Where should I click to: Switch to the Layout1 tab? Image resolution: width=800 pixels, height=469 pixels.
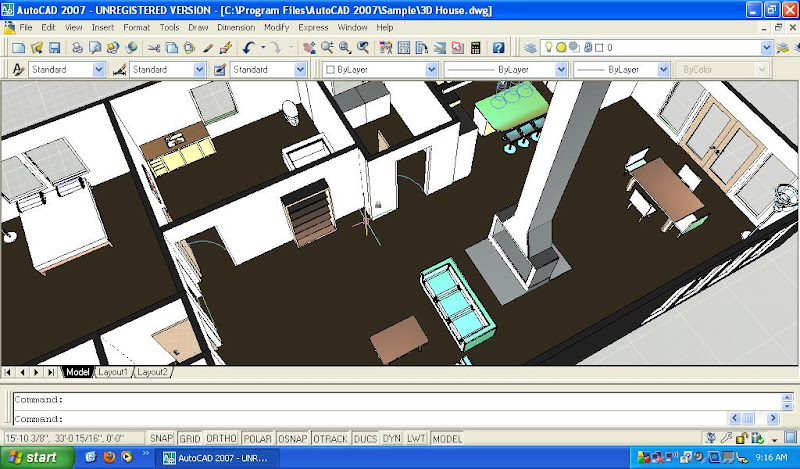(x=111, y=372)
